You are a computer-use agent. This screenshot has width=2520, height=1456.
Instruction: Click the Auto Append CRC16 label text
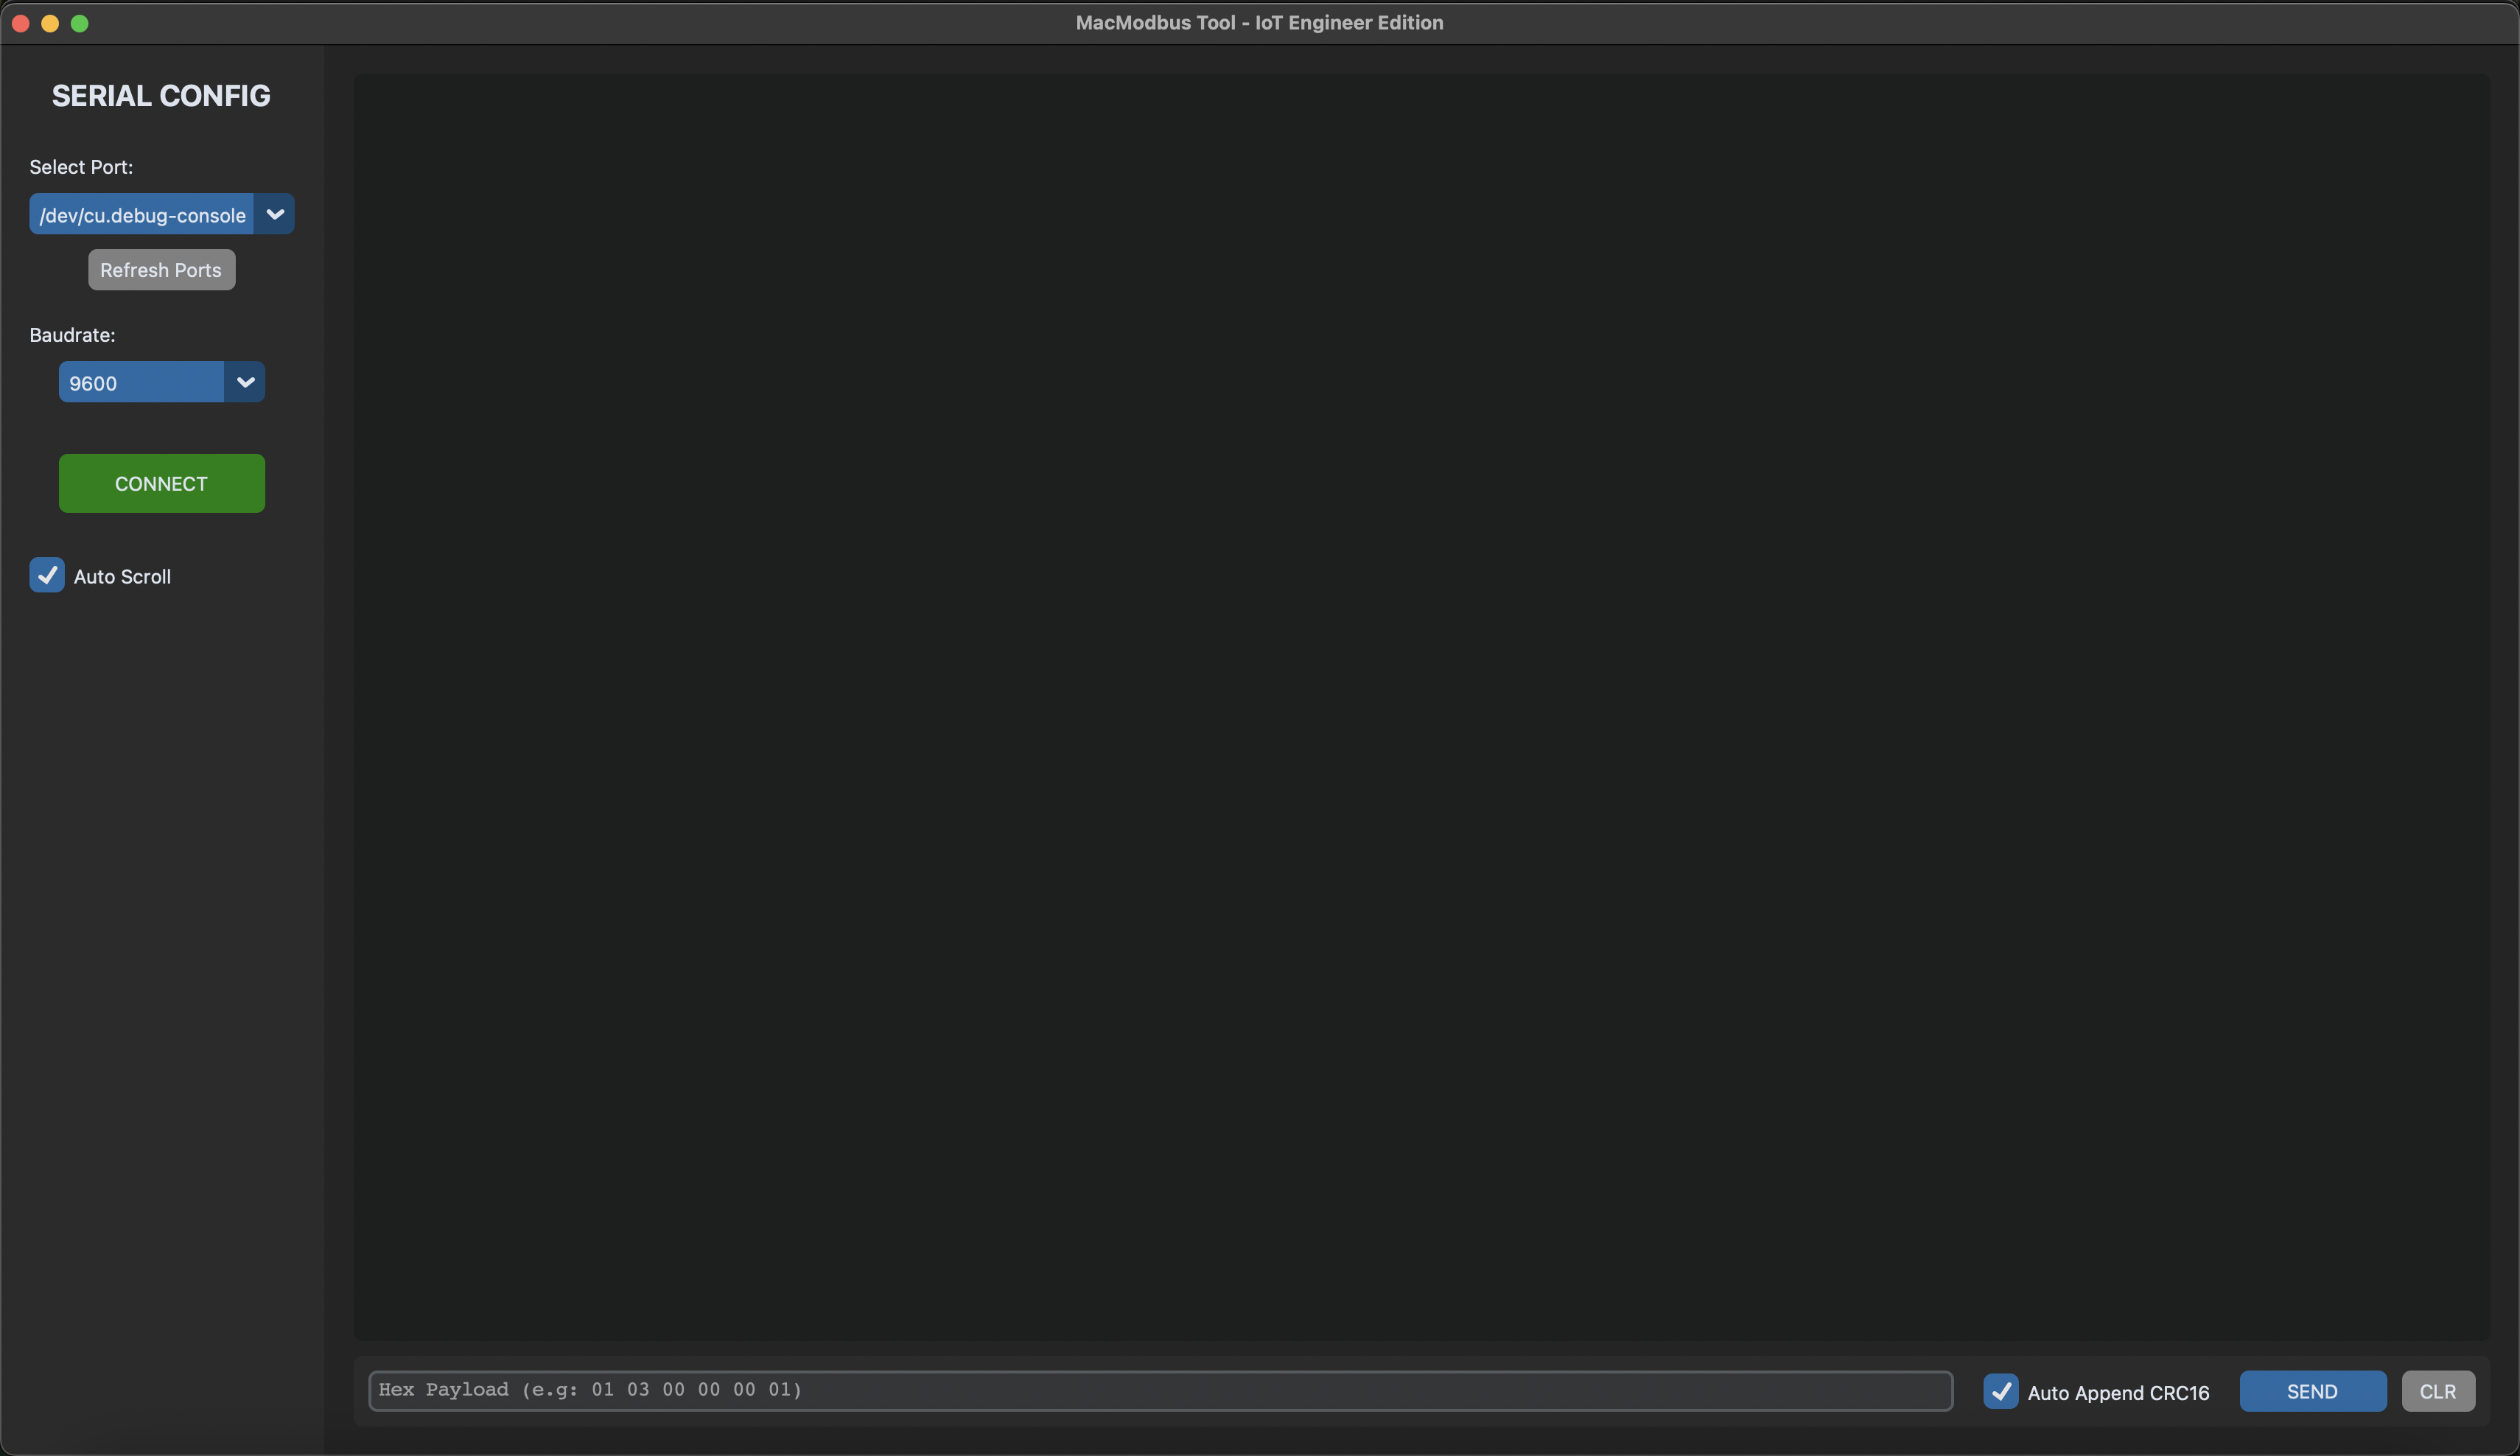tap(2118, 1393)
